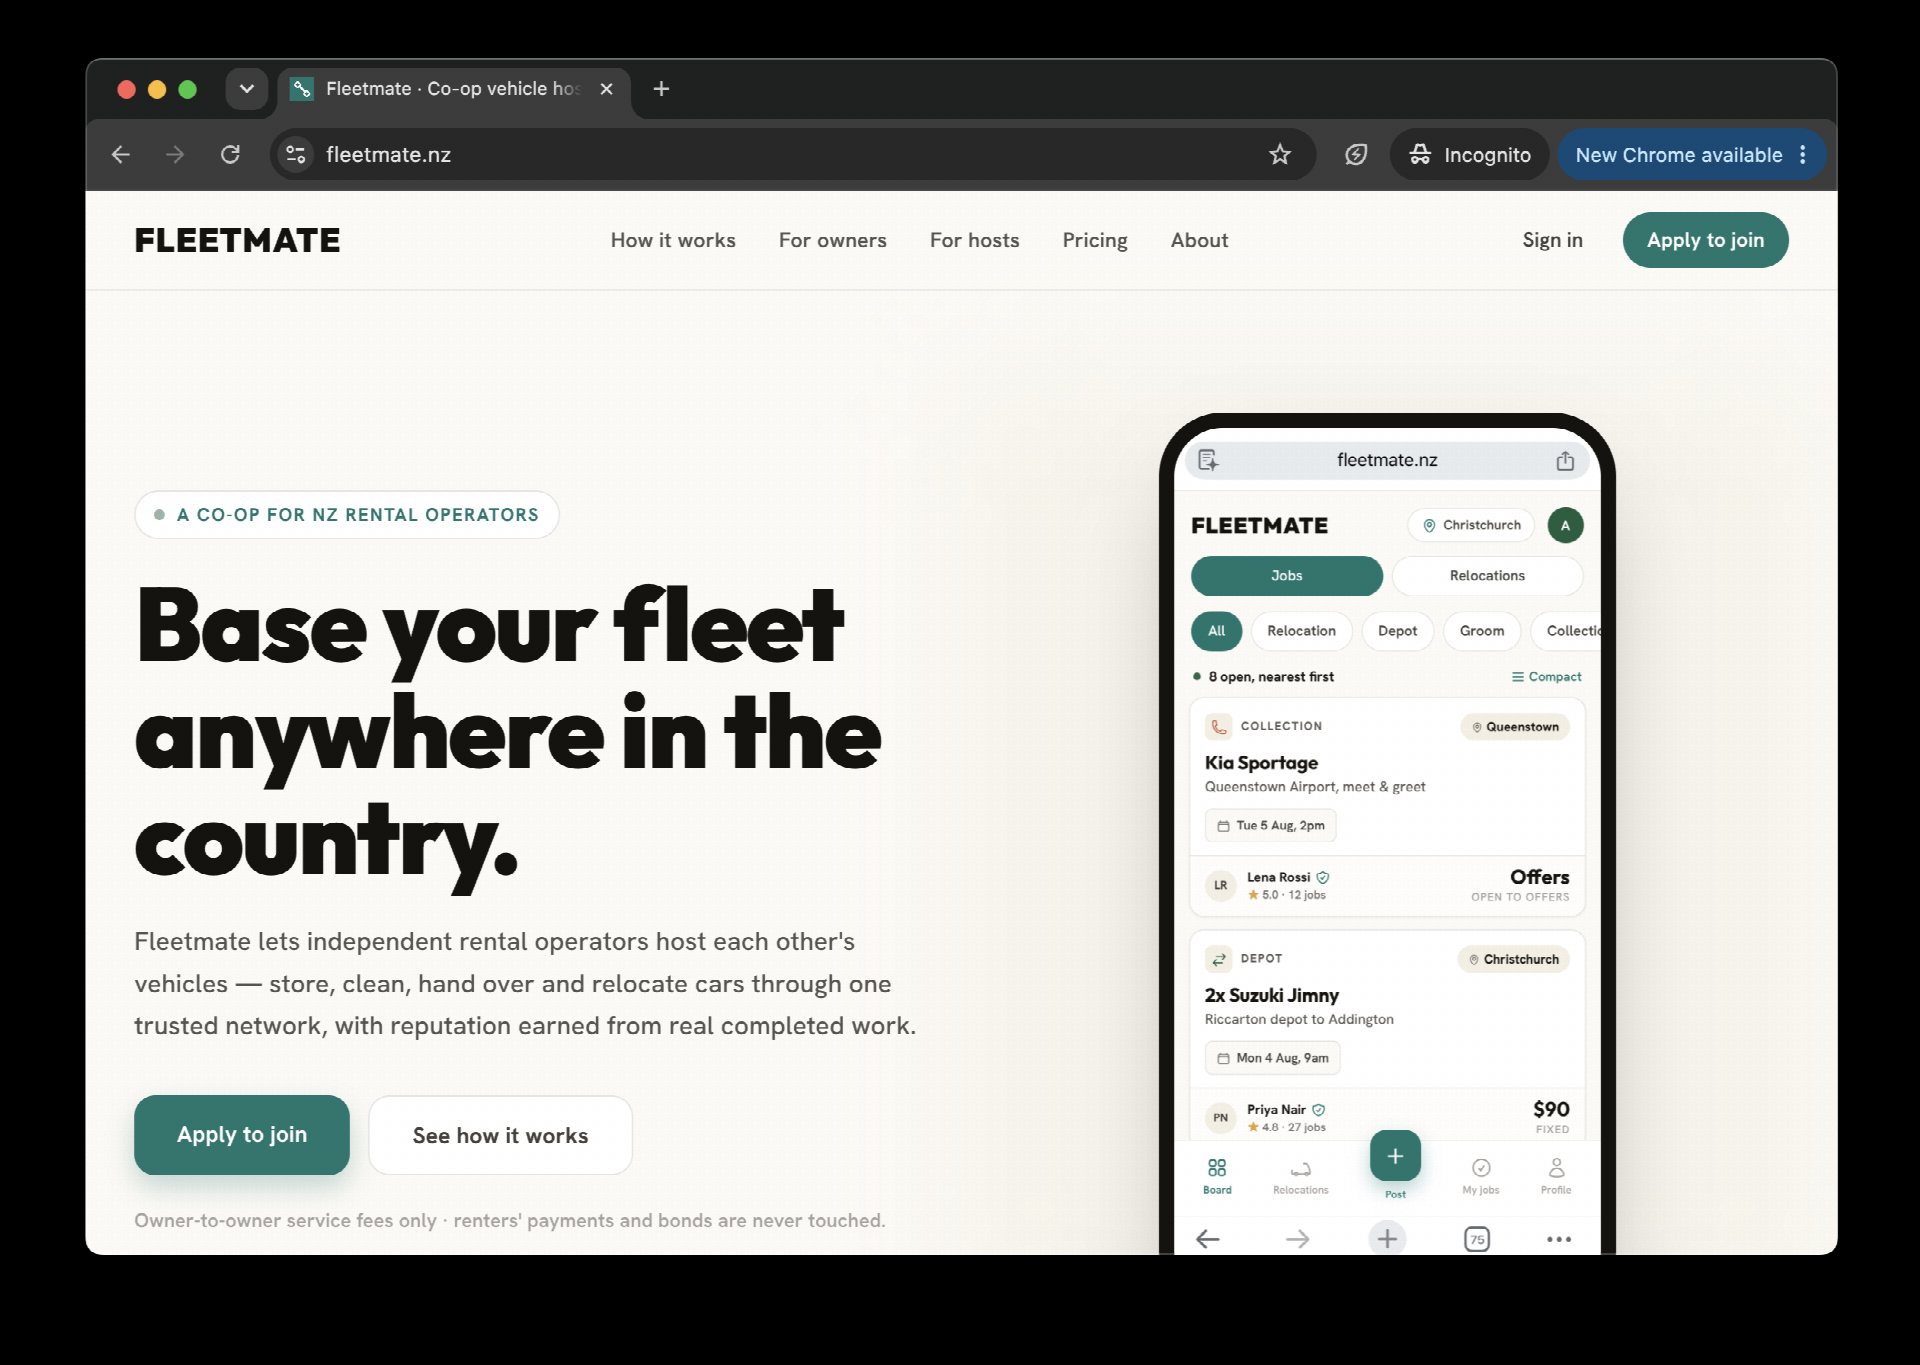Click Priya Nair's PN avatar
1920x1365 pixels.
point(1220,1118)
